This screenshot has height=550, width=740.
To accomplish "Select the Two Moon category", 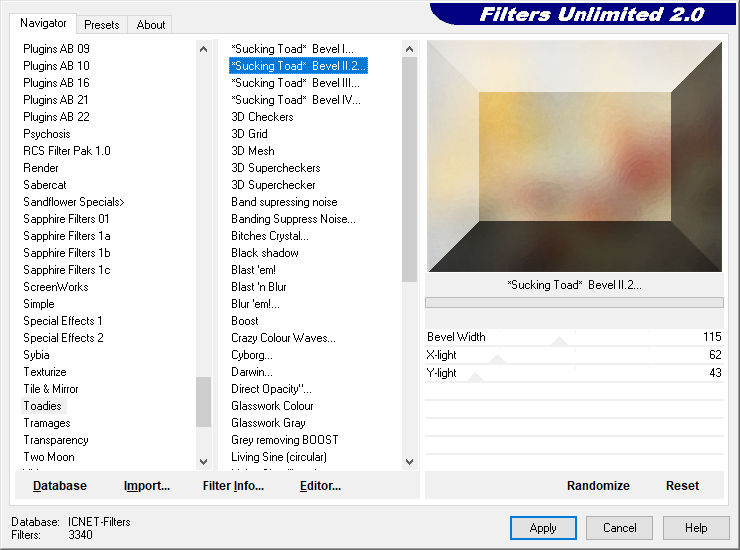I will [49, 457].
